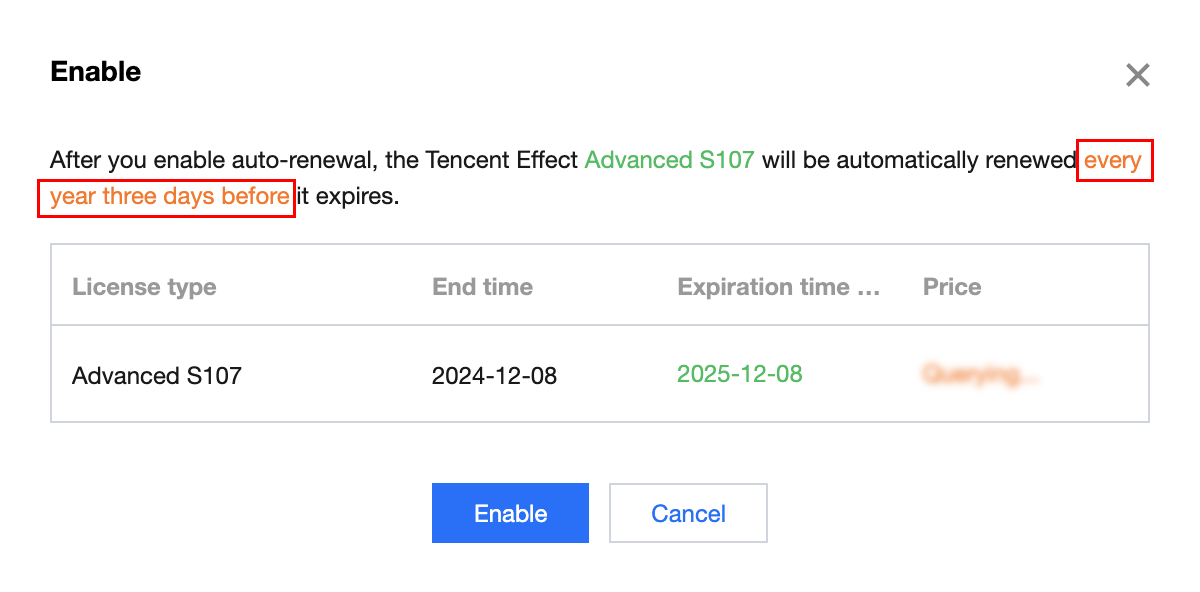Close the Enable dialog with the X icon
Screen dimensions: 1200x592
1137,75
